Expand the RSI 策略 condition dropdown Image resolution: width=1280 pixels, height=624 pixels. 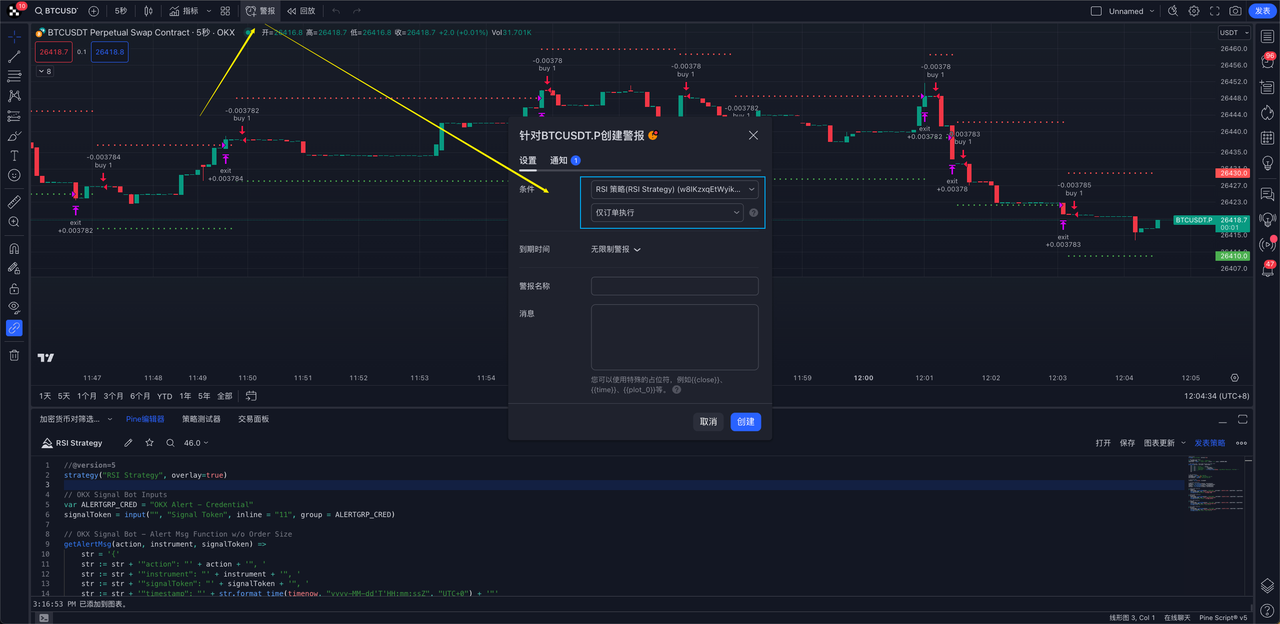[674, 189]
